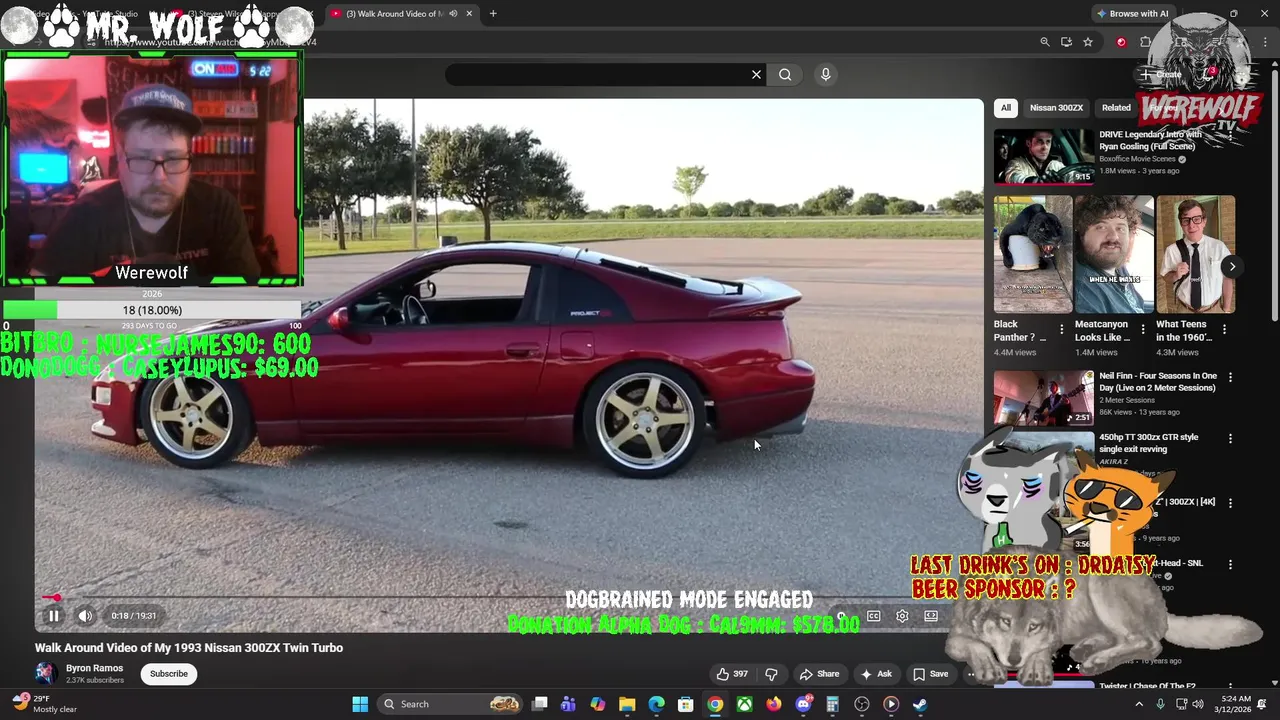The height and width of the screenshot is (720, 1280).
Task: Open Browse with AI button
Action: click(1132, 14)
